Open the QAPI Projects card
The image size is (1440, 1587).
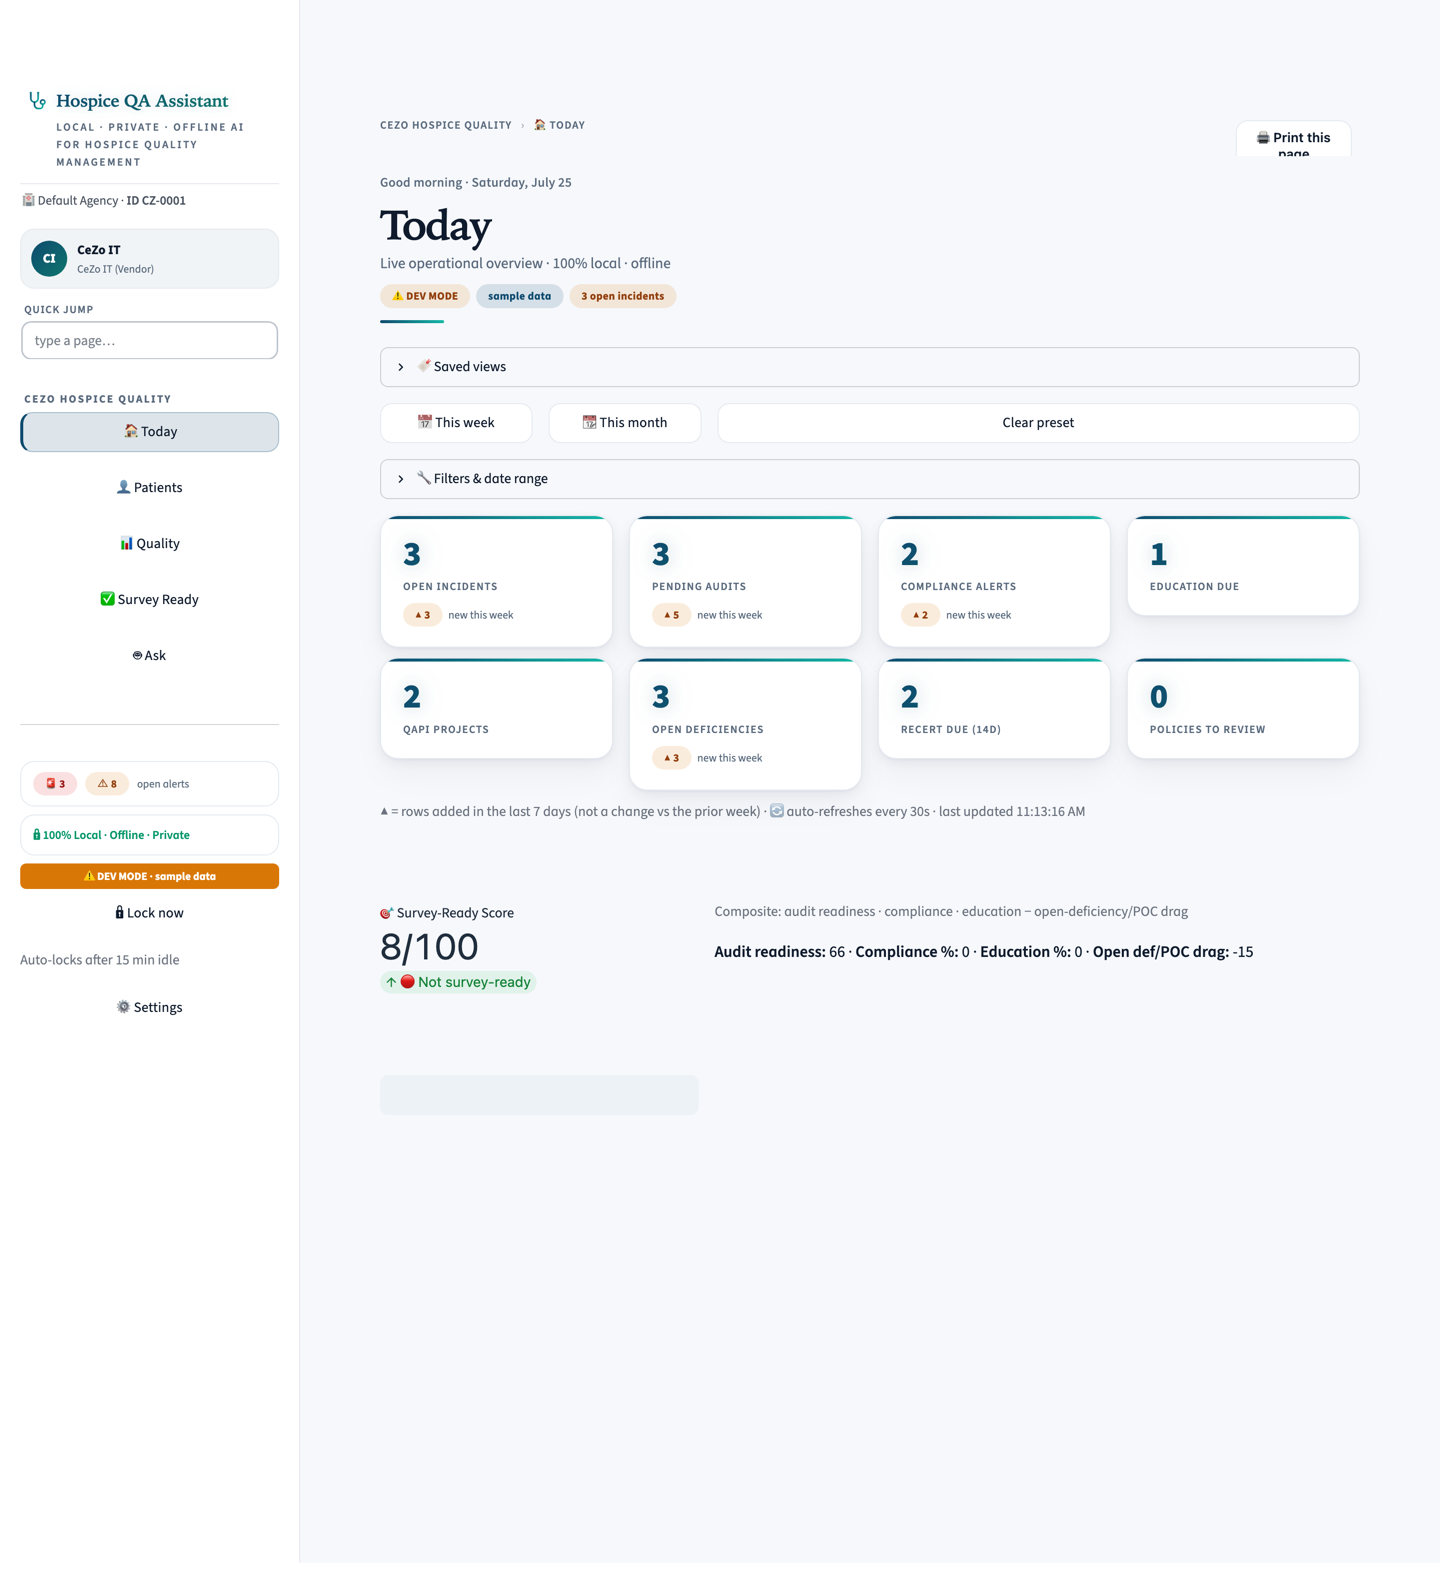[496, 708]
